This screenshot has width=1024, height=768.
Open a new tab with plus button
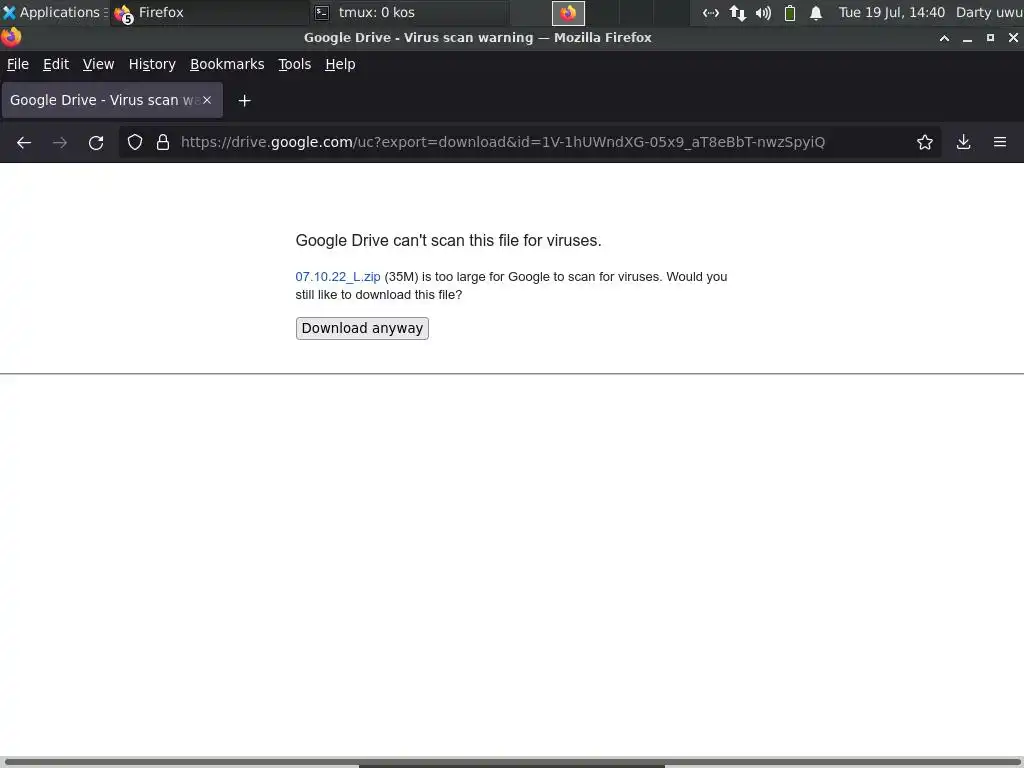[244, 101]
